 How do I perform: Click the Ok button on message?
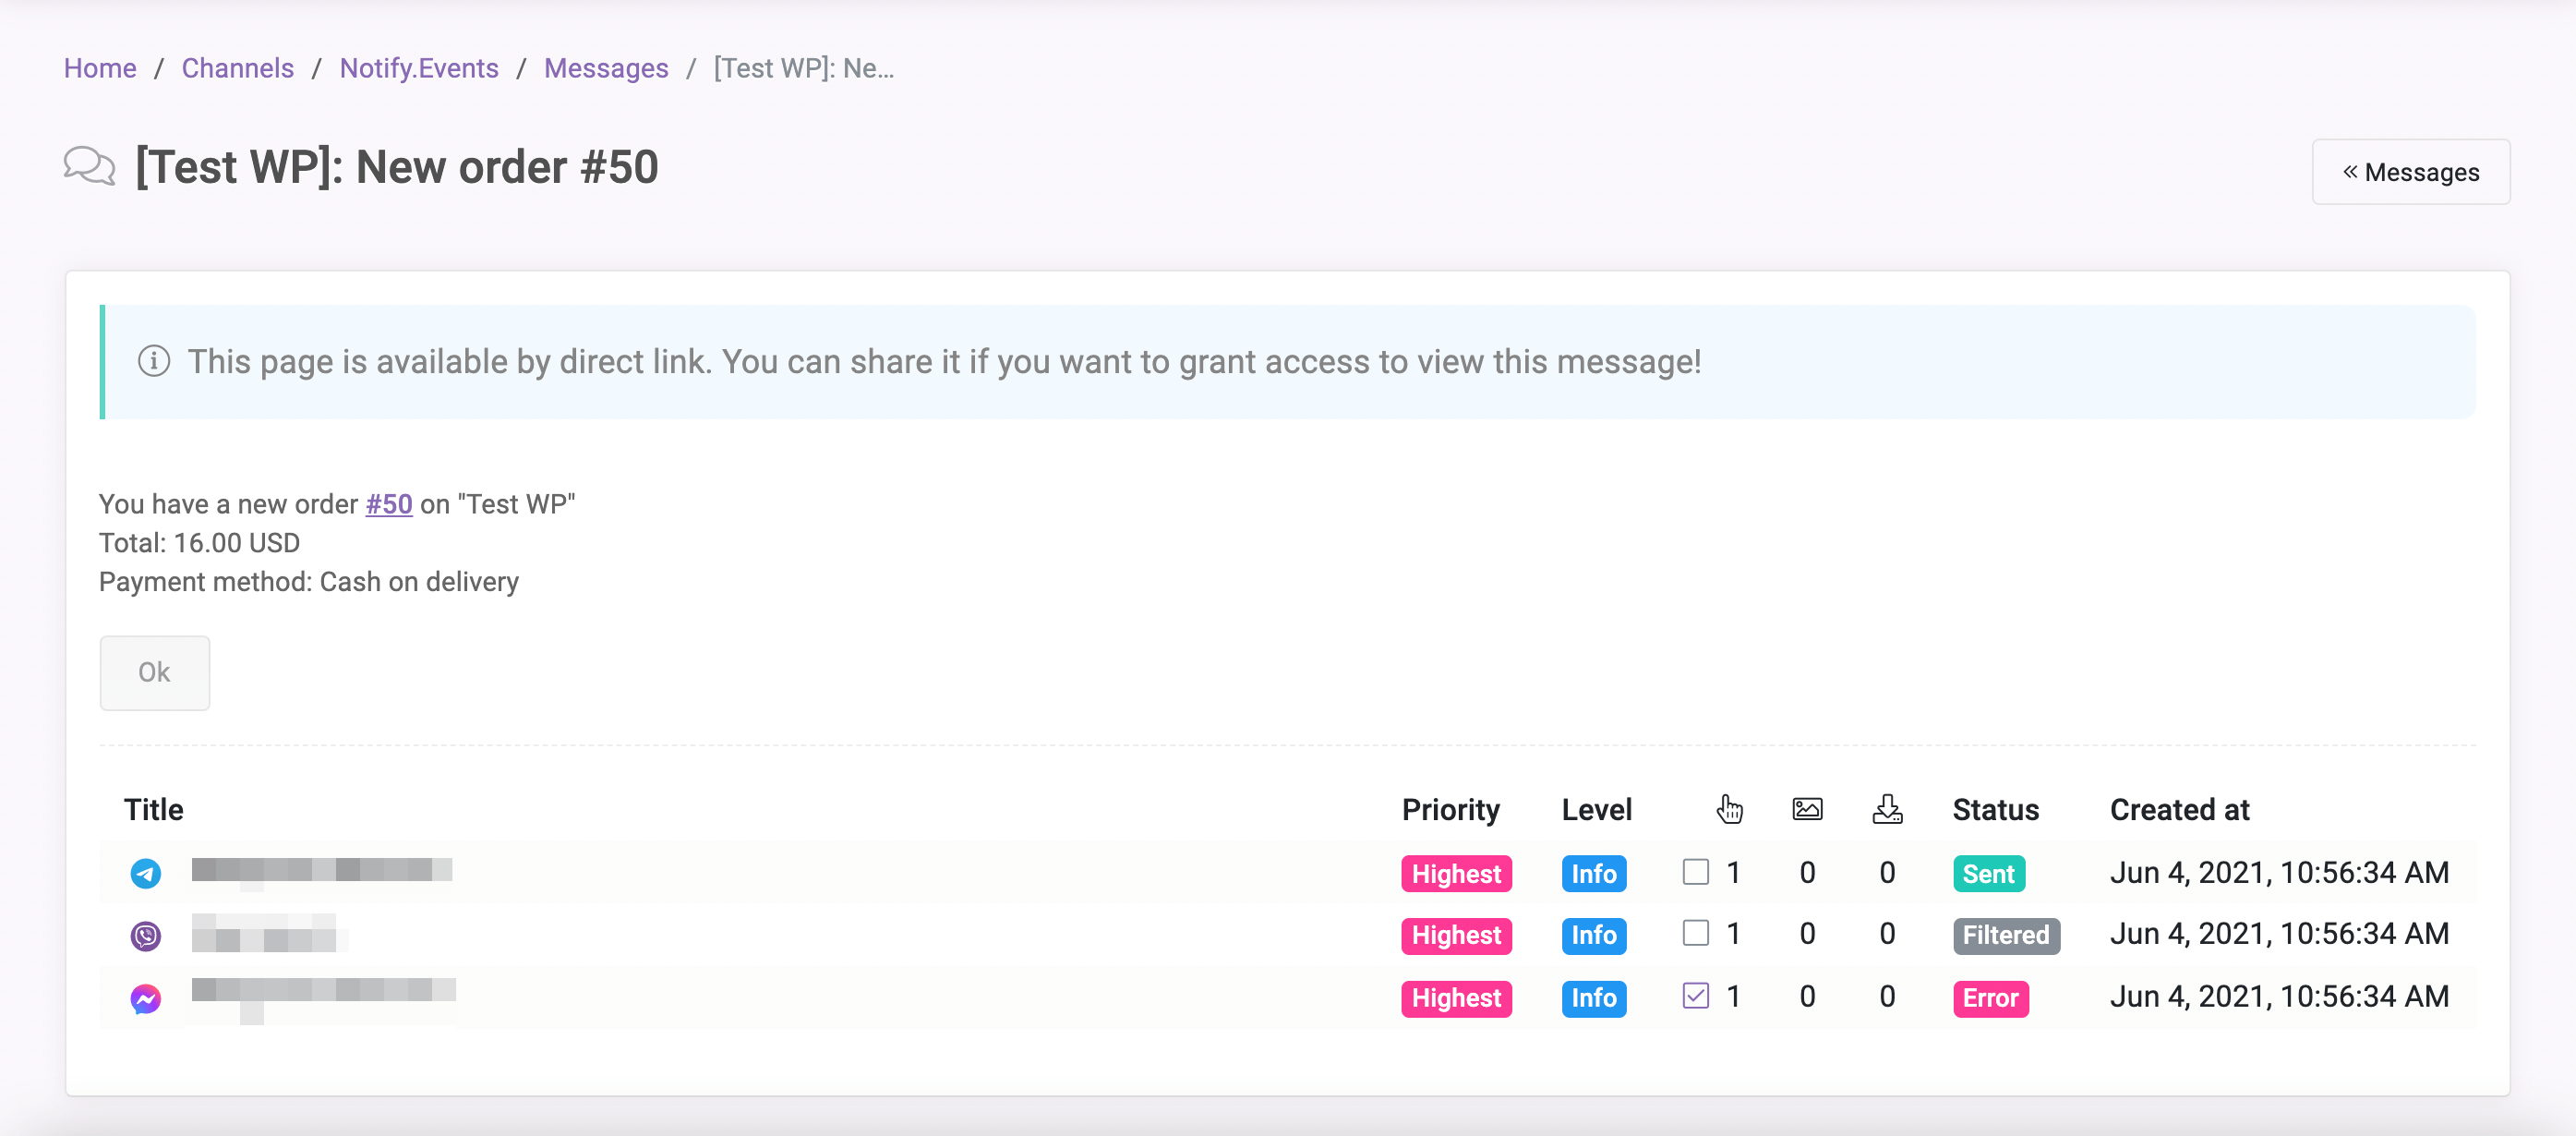click(x=154, y=671)
